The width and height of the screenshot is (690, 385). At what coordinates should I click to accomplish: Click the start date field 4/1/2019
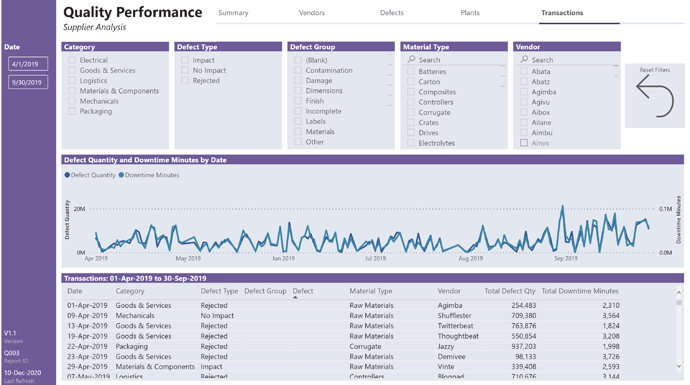[28, 64]
